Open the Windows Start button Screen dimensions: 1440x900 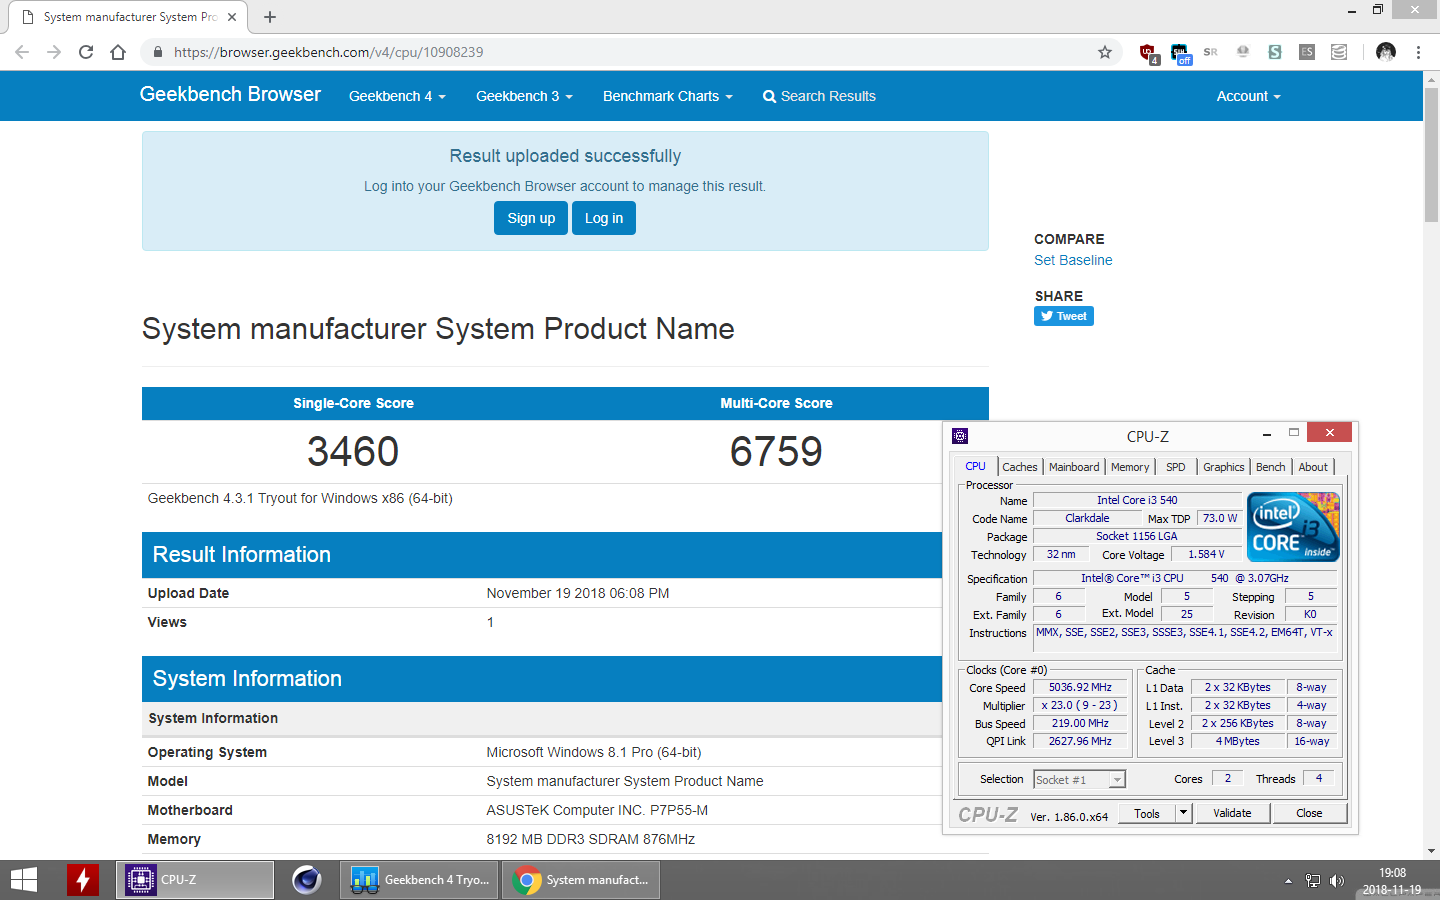click(x=24, y=880)
